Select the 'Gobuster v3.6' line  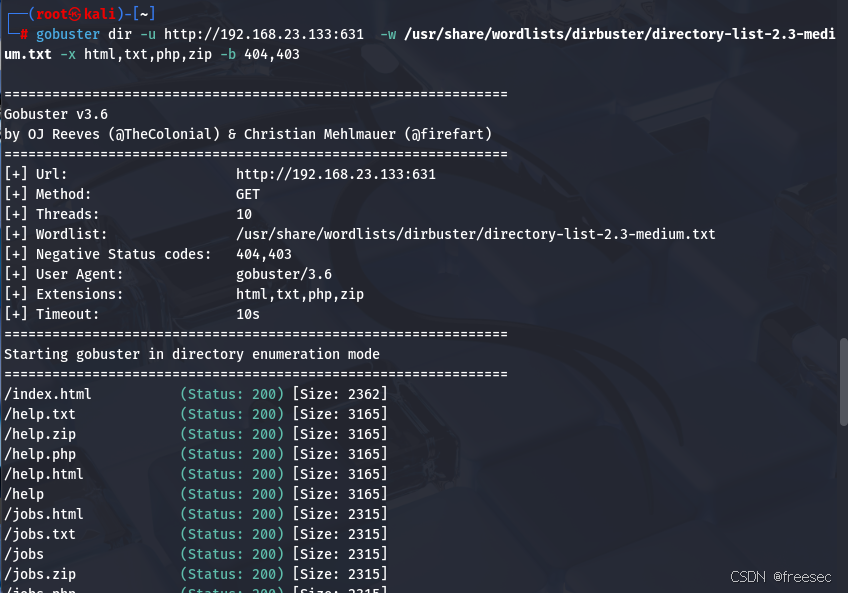(56, 114)
